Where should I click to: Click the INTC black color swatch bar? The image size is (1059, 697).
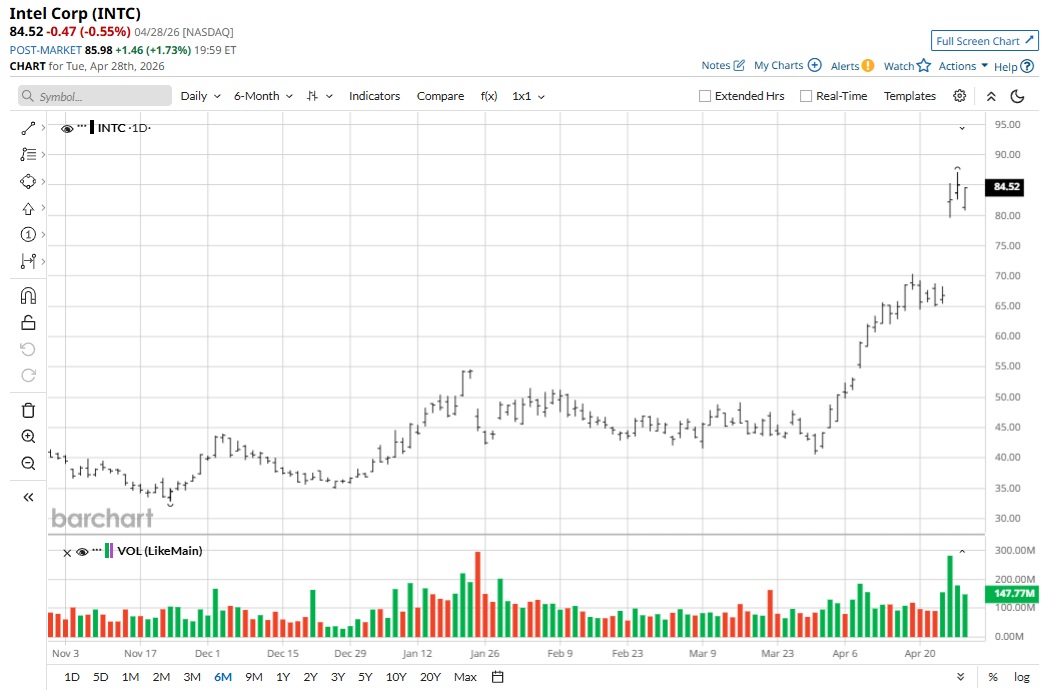93,128
